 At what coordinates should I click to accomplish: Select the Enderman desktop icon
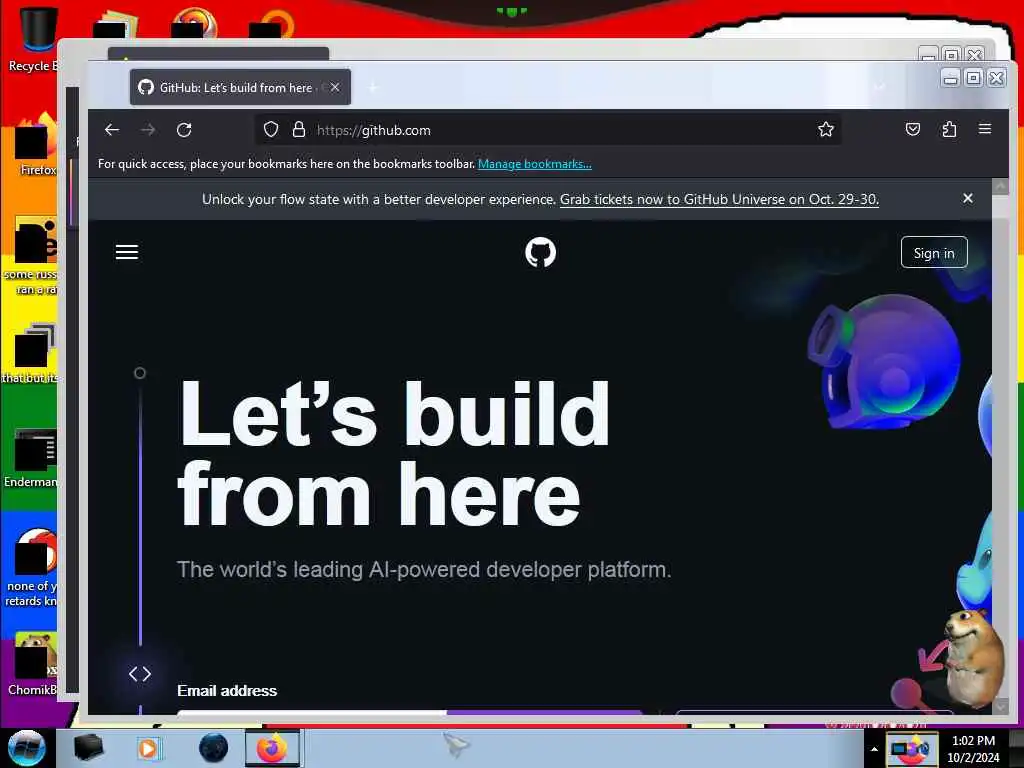[31, 458]
